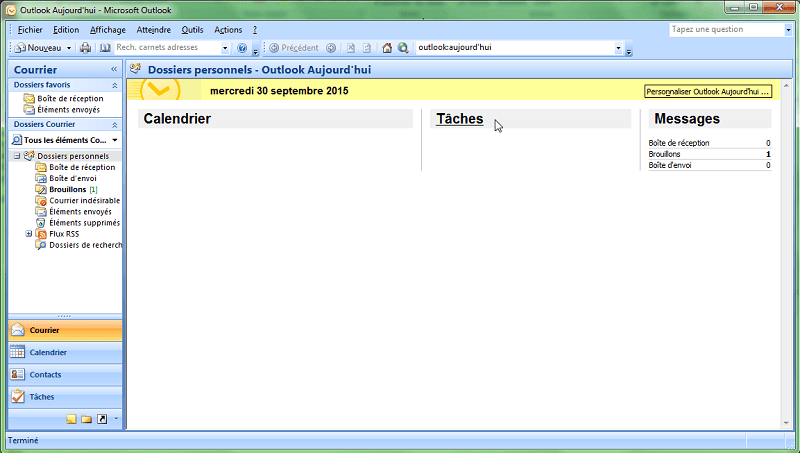Click the forward navigation arrow icon
This screenshot has width=800, height=453.
coord(331,48)
